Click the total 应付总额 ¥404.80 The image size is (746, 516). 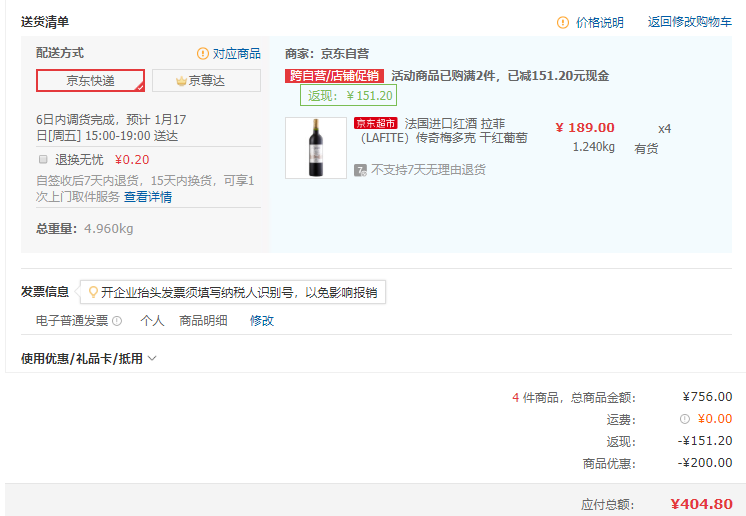coord(701,504)
